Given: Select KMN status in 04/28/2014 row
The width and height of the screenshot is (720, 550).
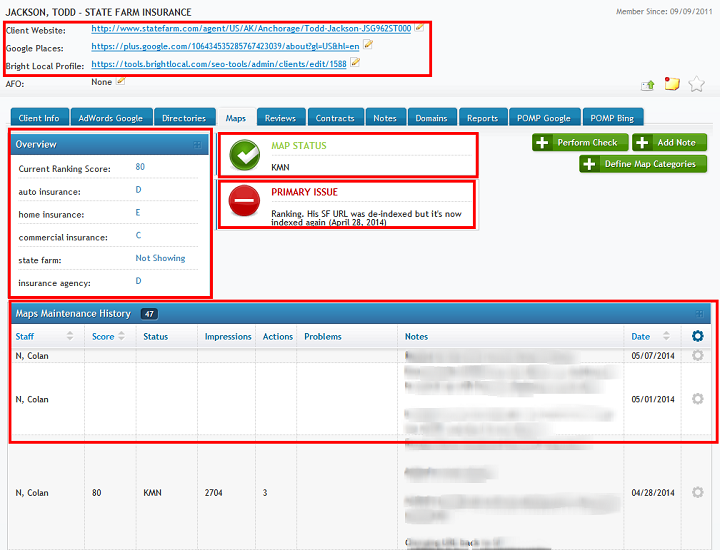Looking at the screenshot, I should (x=152, y=493).
